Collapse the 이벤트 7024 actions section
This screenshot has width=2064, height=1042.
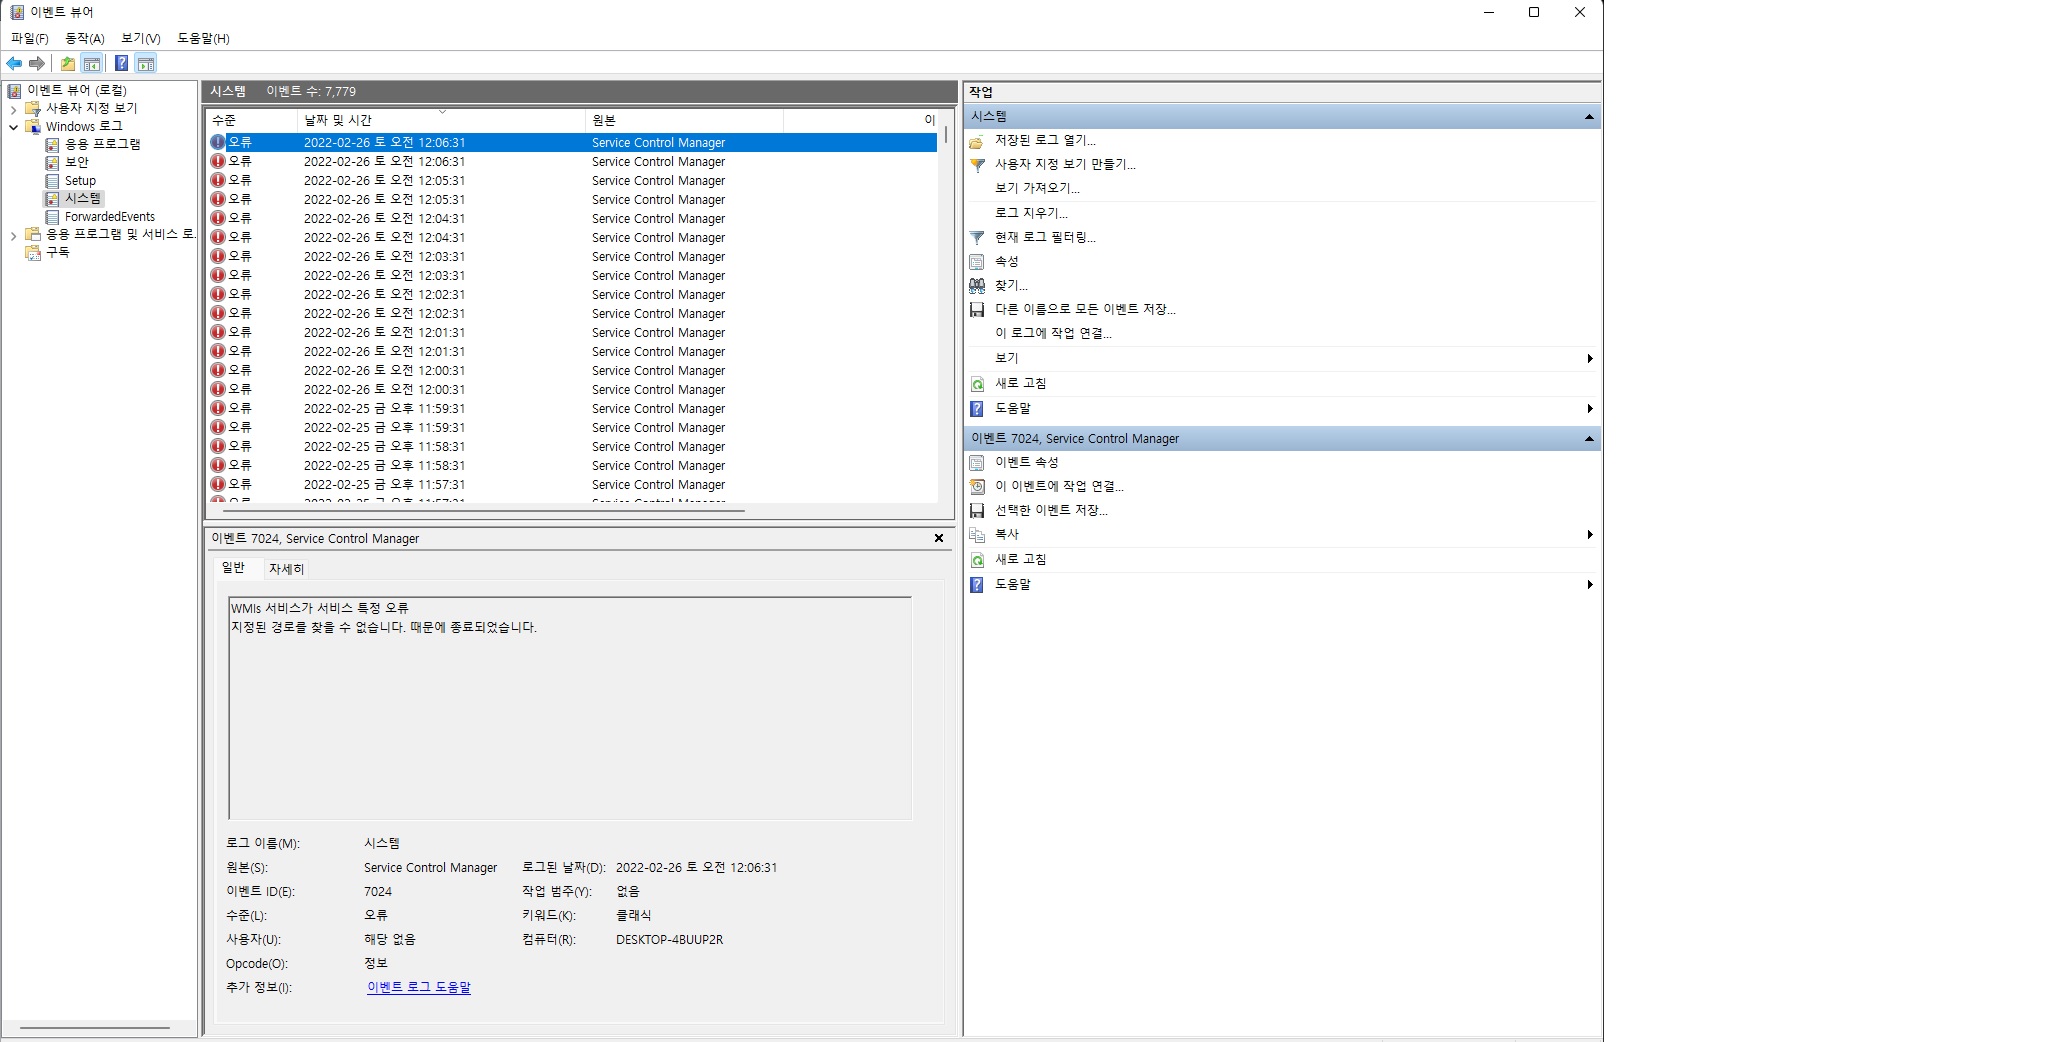[x=1589, y=439]
